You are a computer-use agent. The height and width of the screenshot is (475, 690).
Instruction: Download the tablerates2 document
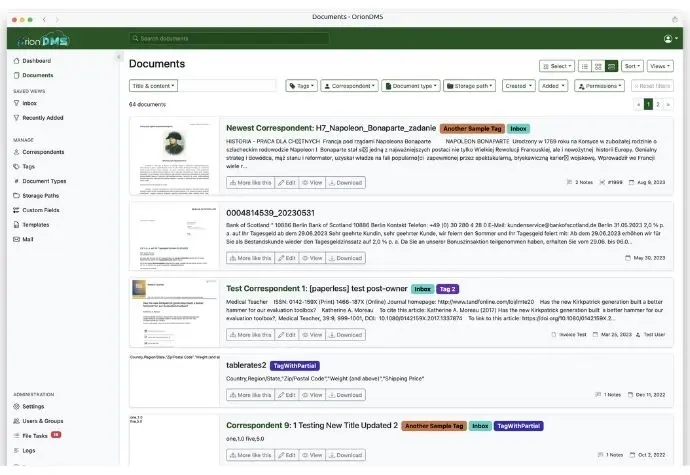coord(345,395)
